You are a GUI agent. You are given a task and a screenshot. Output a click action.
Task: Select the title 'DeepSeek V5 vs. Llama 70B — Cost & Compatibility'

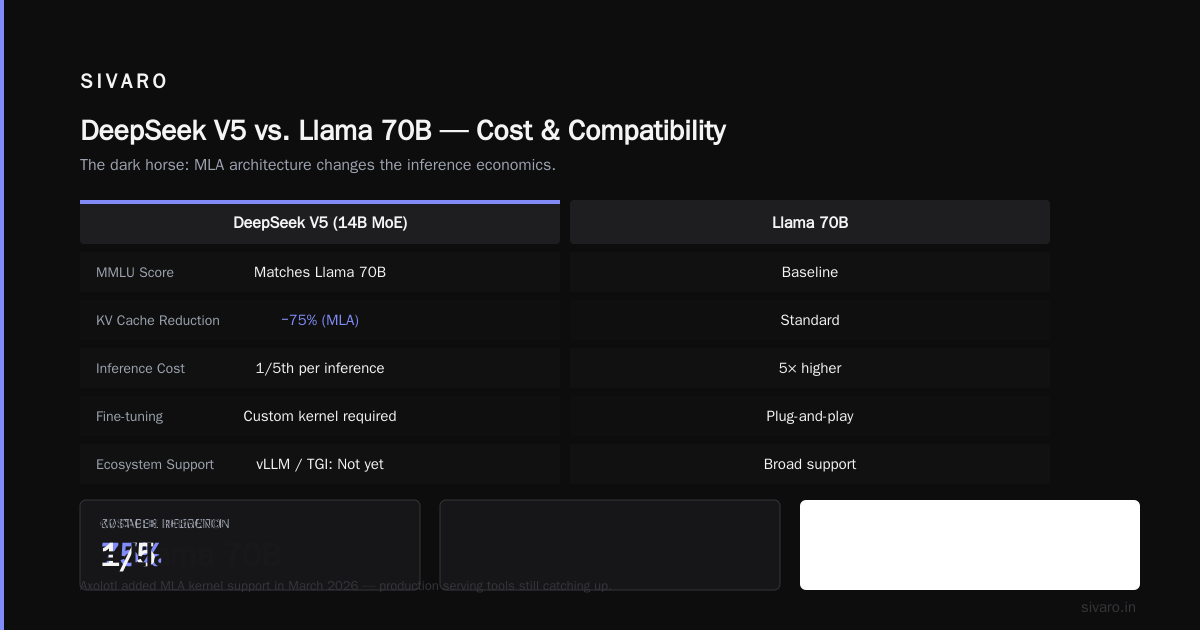click(x=403, y=130)
